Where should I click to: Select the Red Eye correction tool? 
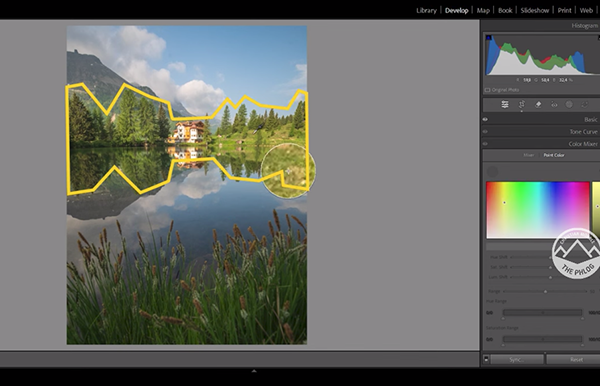(x=554, y=104)
